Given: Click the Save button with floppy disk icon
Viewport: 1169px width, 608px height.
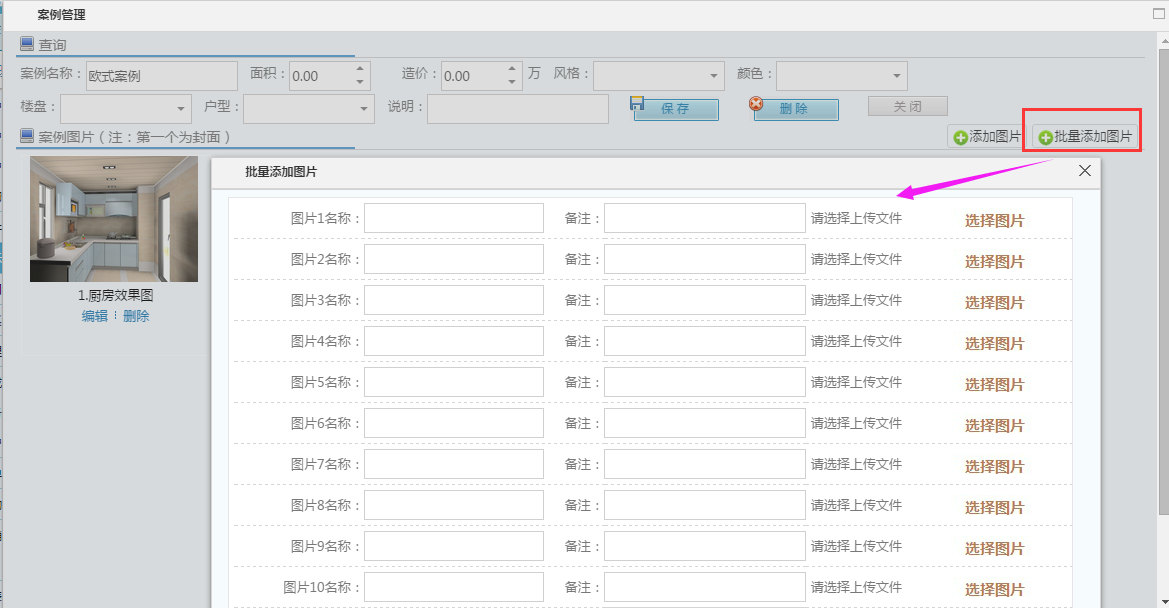Looking at the screenshot, I should point(676,109).
